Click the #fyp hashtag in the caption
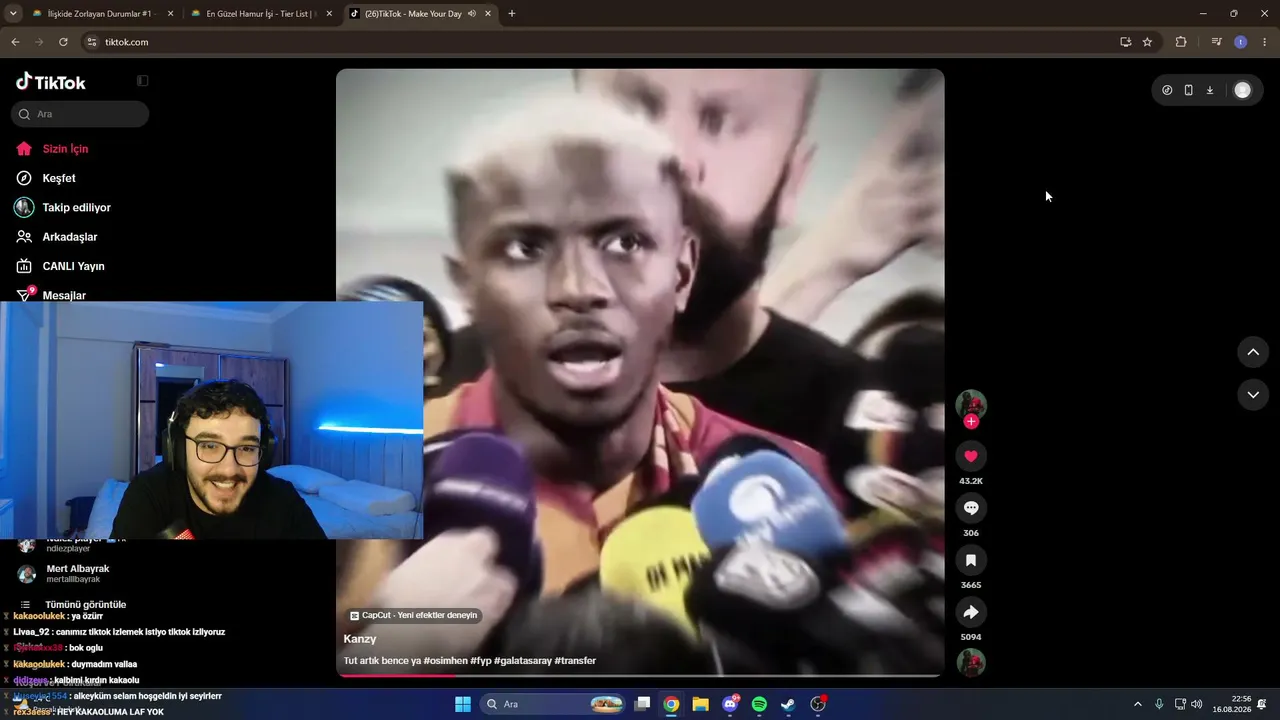The height and width of the screenshot is (720, 1280). (x=480, y=661)
